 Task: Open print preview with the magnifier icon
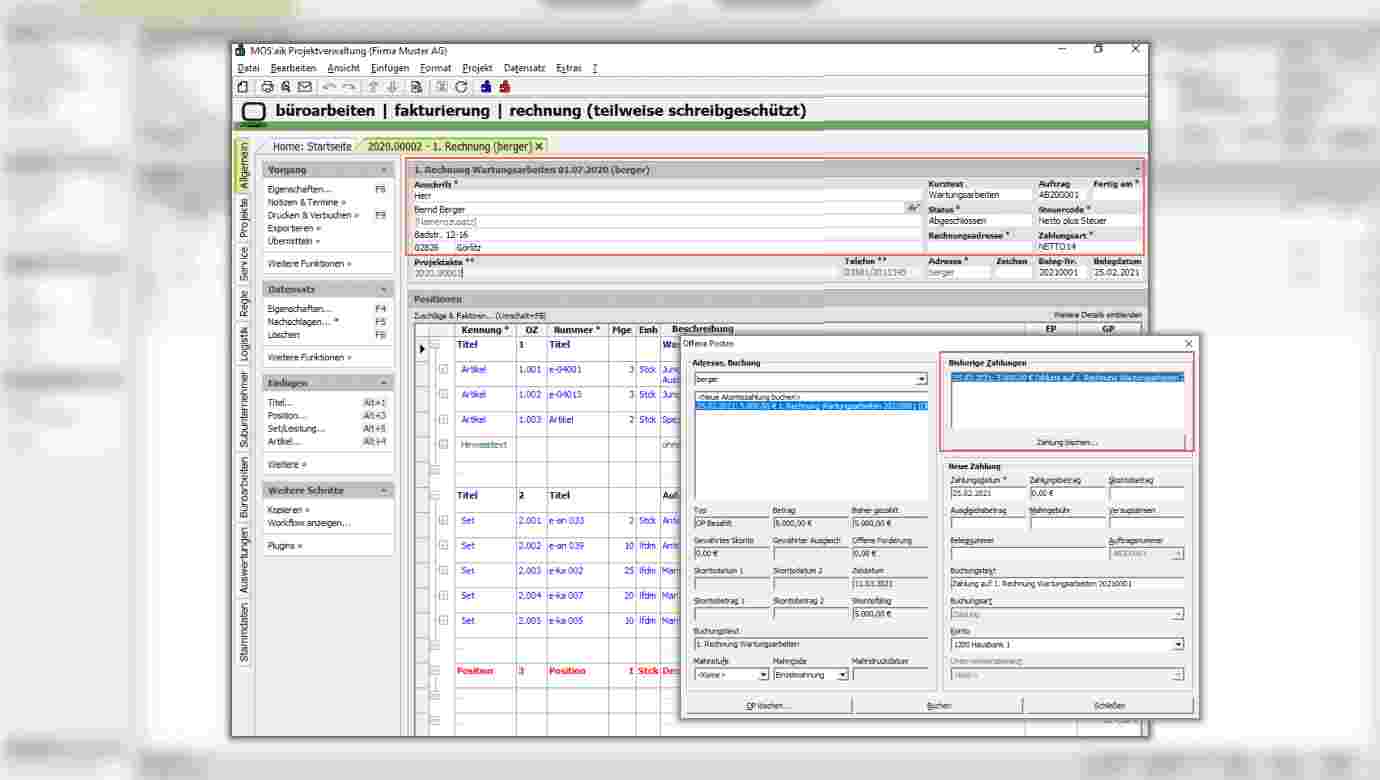pyautogui.click(x=286, y=87)
